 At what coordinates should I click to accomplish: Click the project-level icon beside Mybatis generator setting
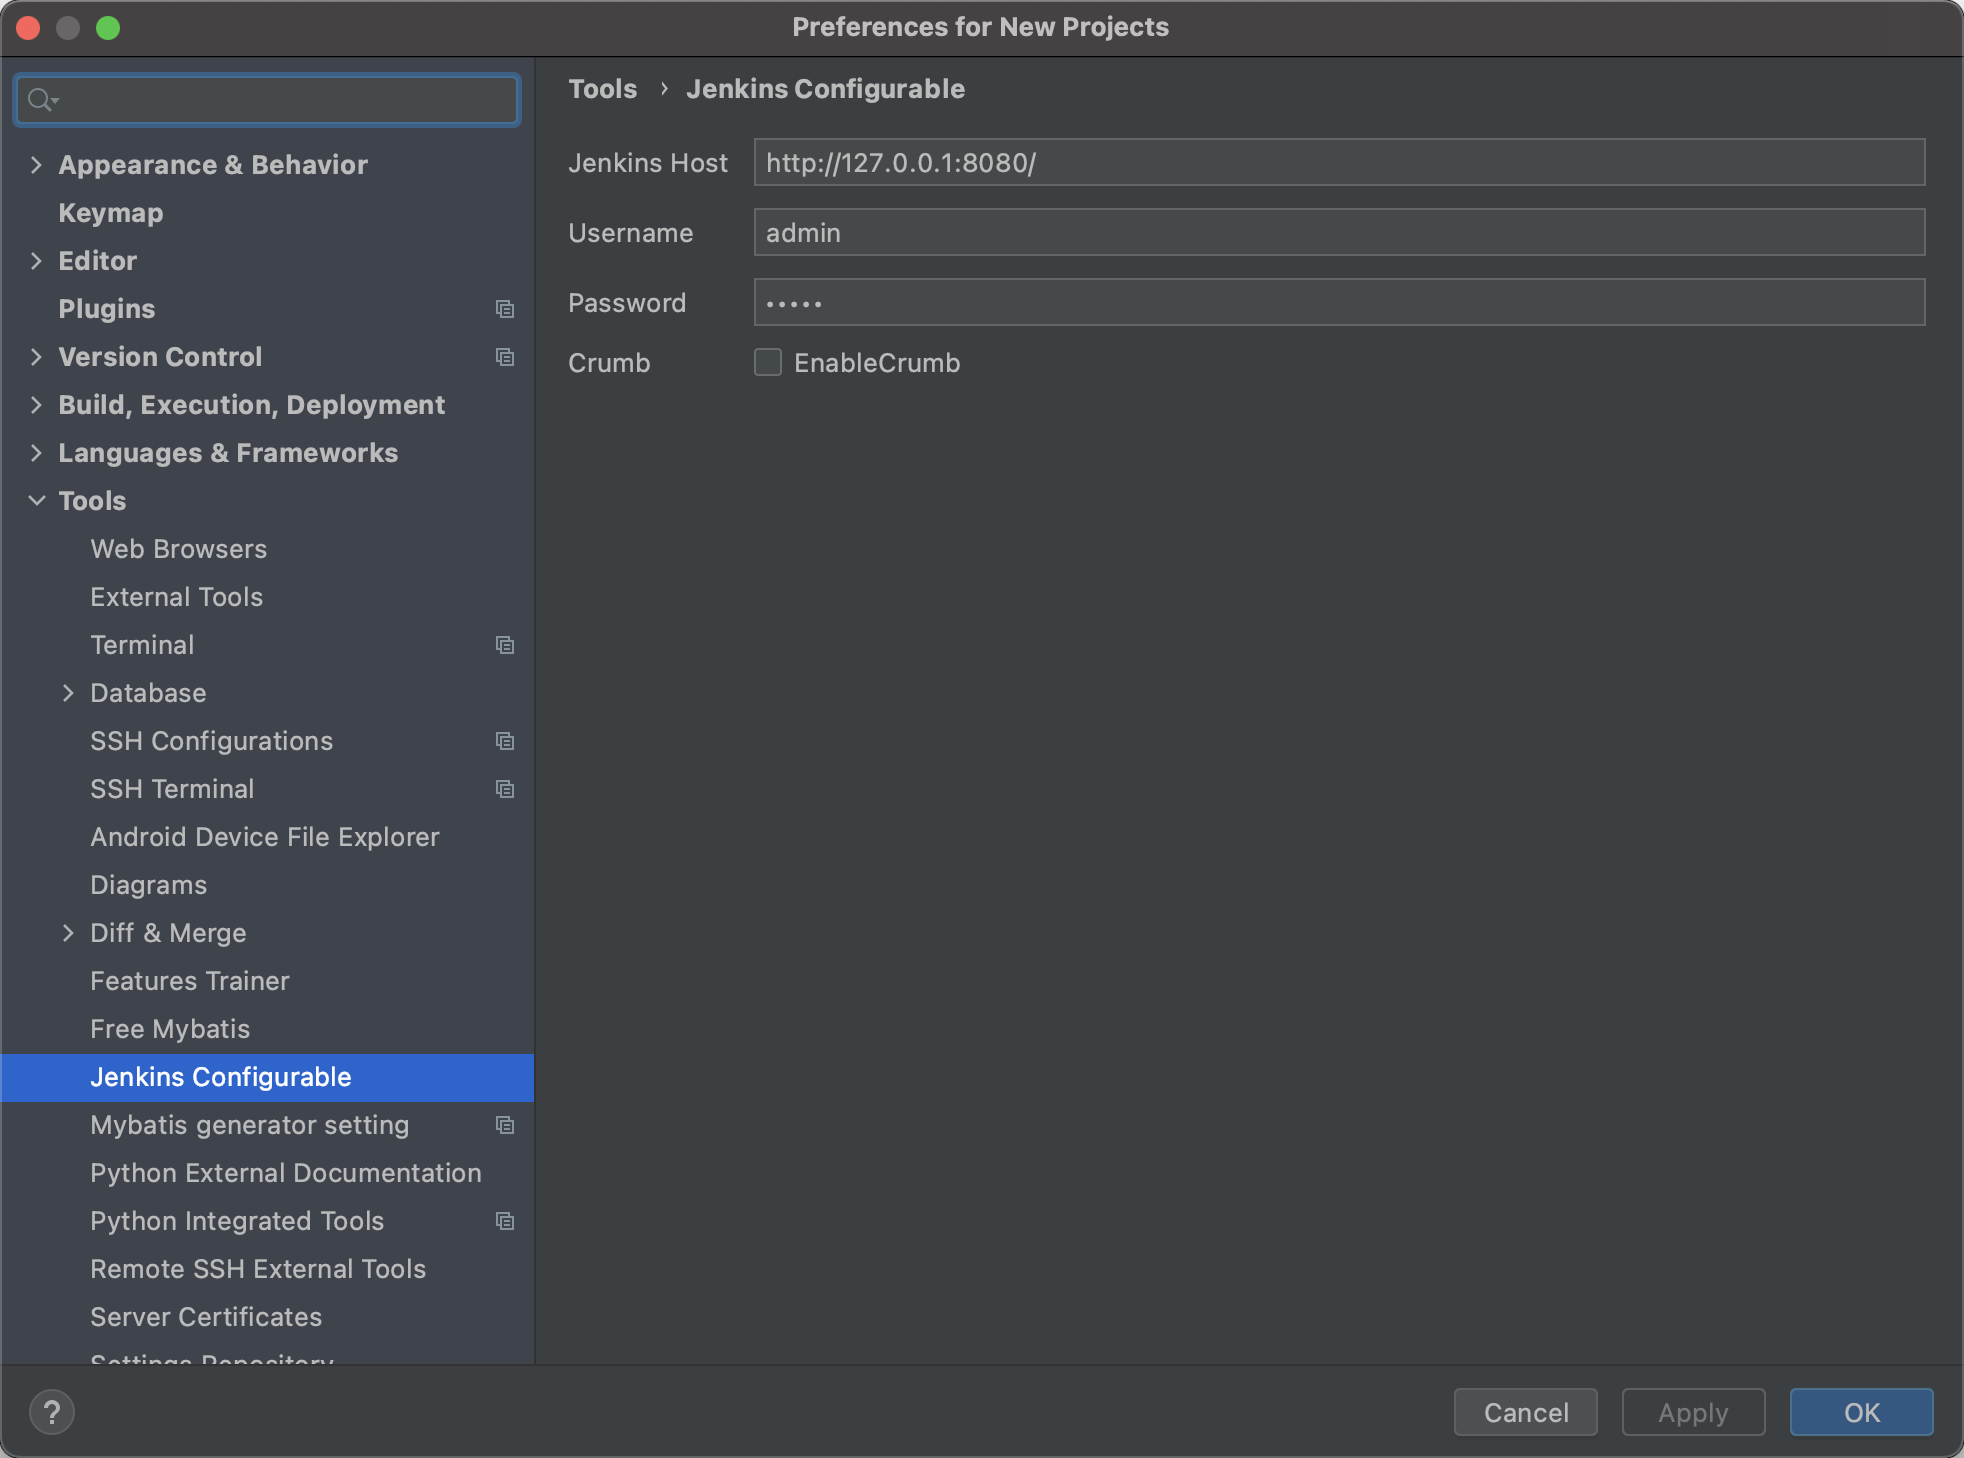pyautogui.click(x=505, y=1125)
